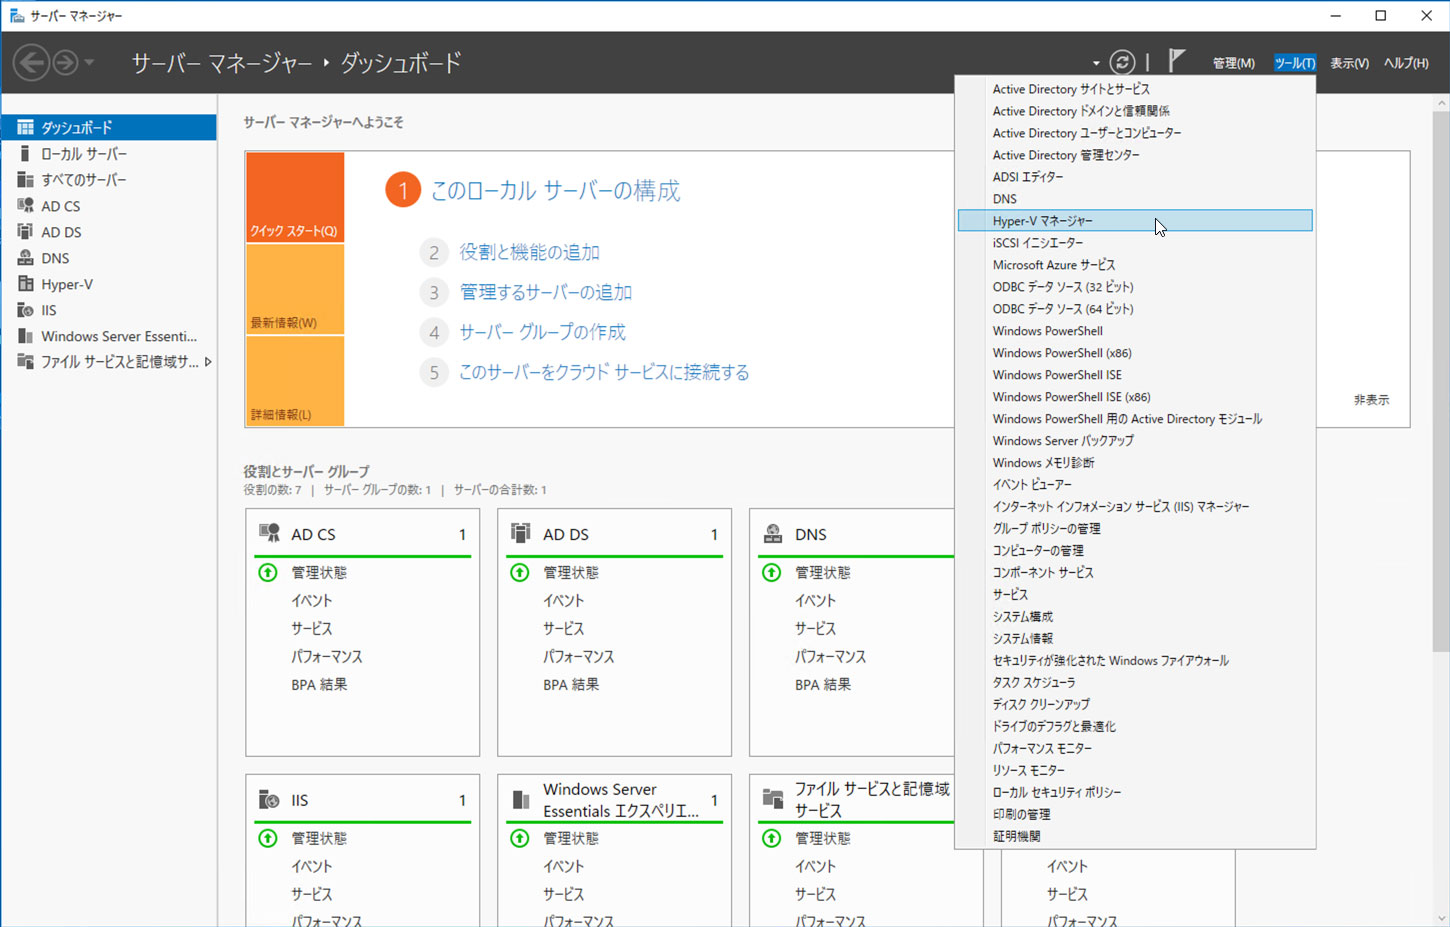Select ダッシュボード icon in sidebar

25,127
